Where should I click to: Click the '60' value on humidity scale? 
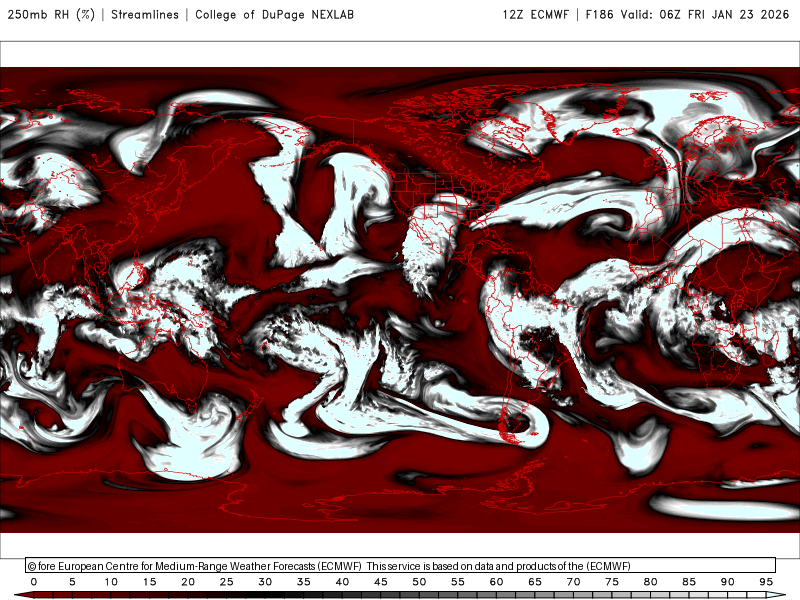coord(496,582)
